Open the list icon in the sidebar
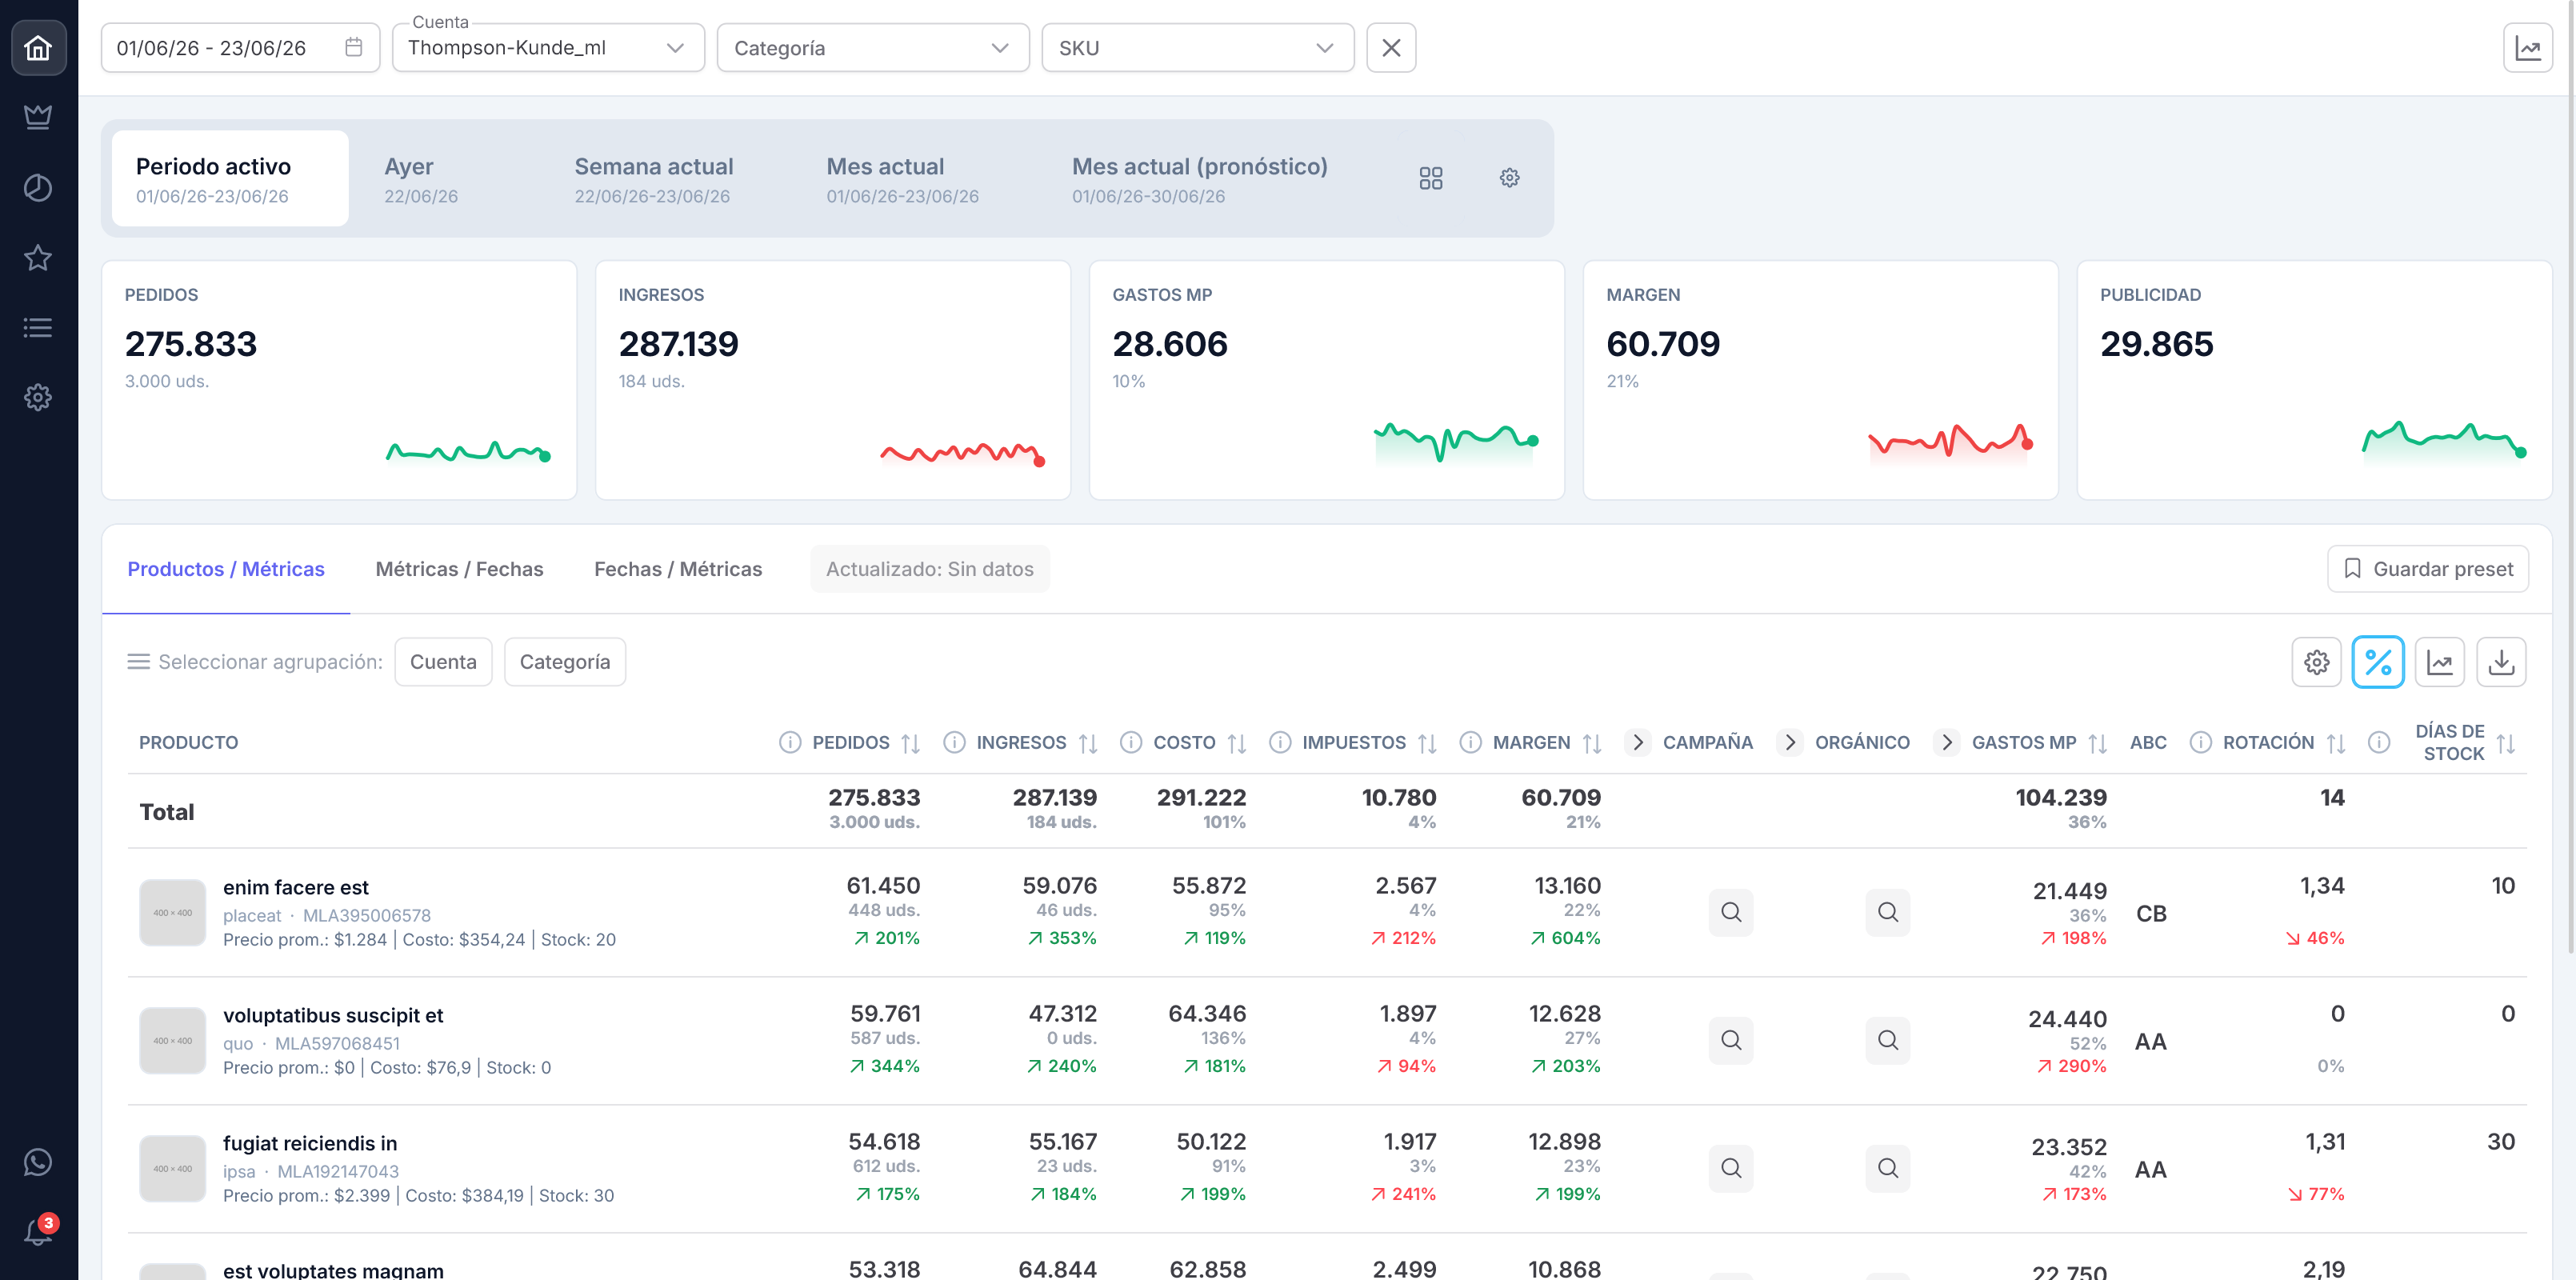The width and height of the screenshot is (2576, 1280). (x=38, y=327)
